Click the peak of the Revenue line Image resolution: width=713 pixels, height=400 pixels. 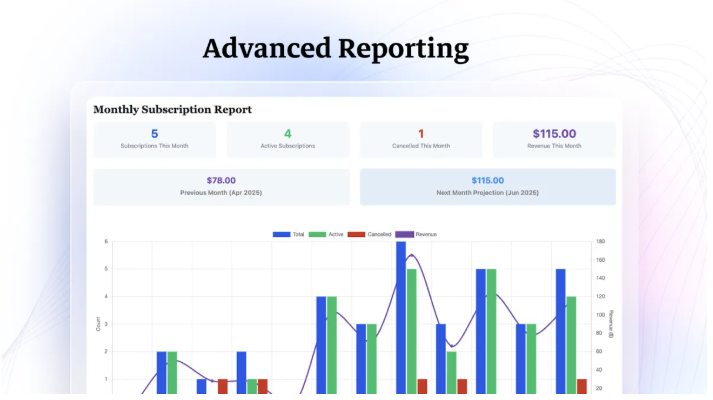point(410,255)
